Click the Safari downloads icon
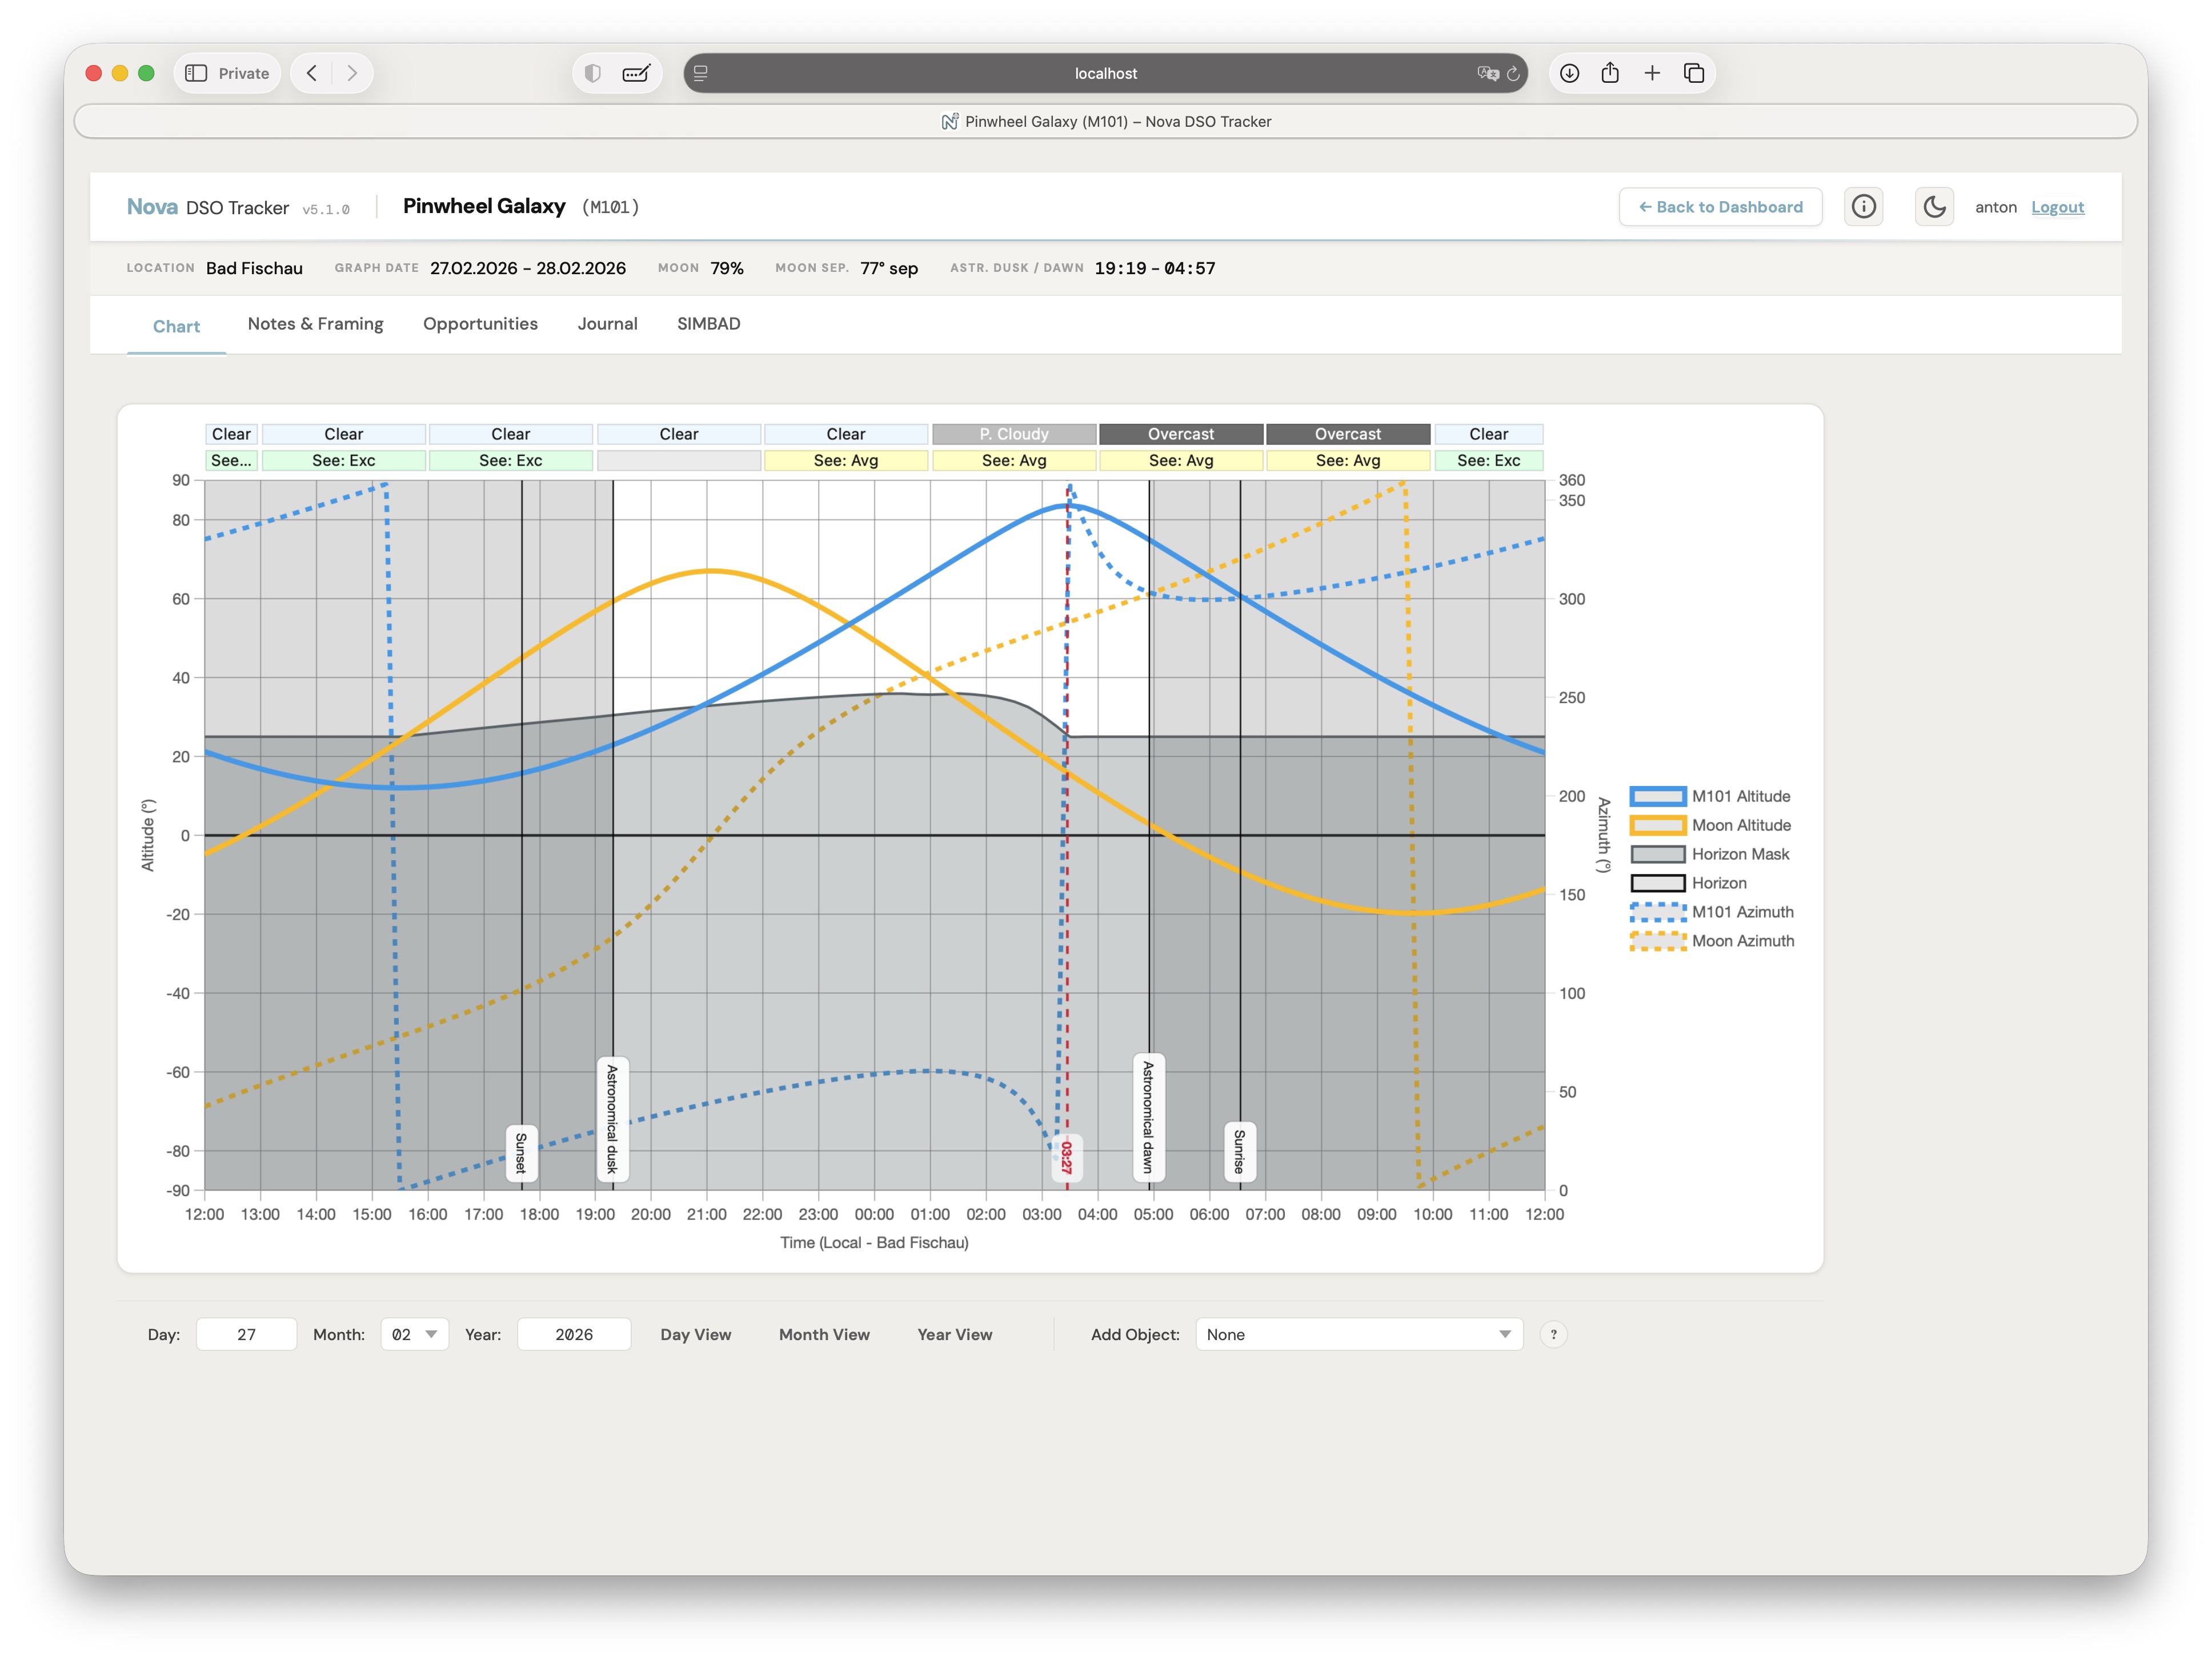 [1570, 73]
